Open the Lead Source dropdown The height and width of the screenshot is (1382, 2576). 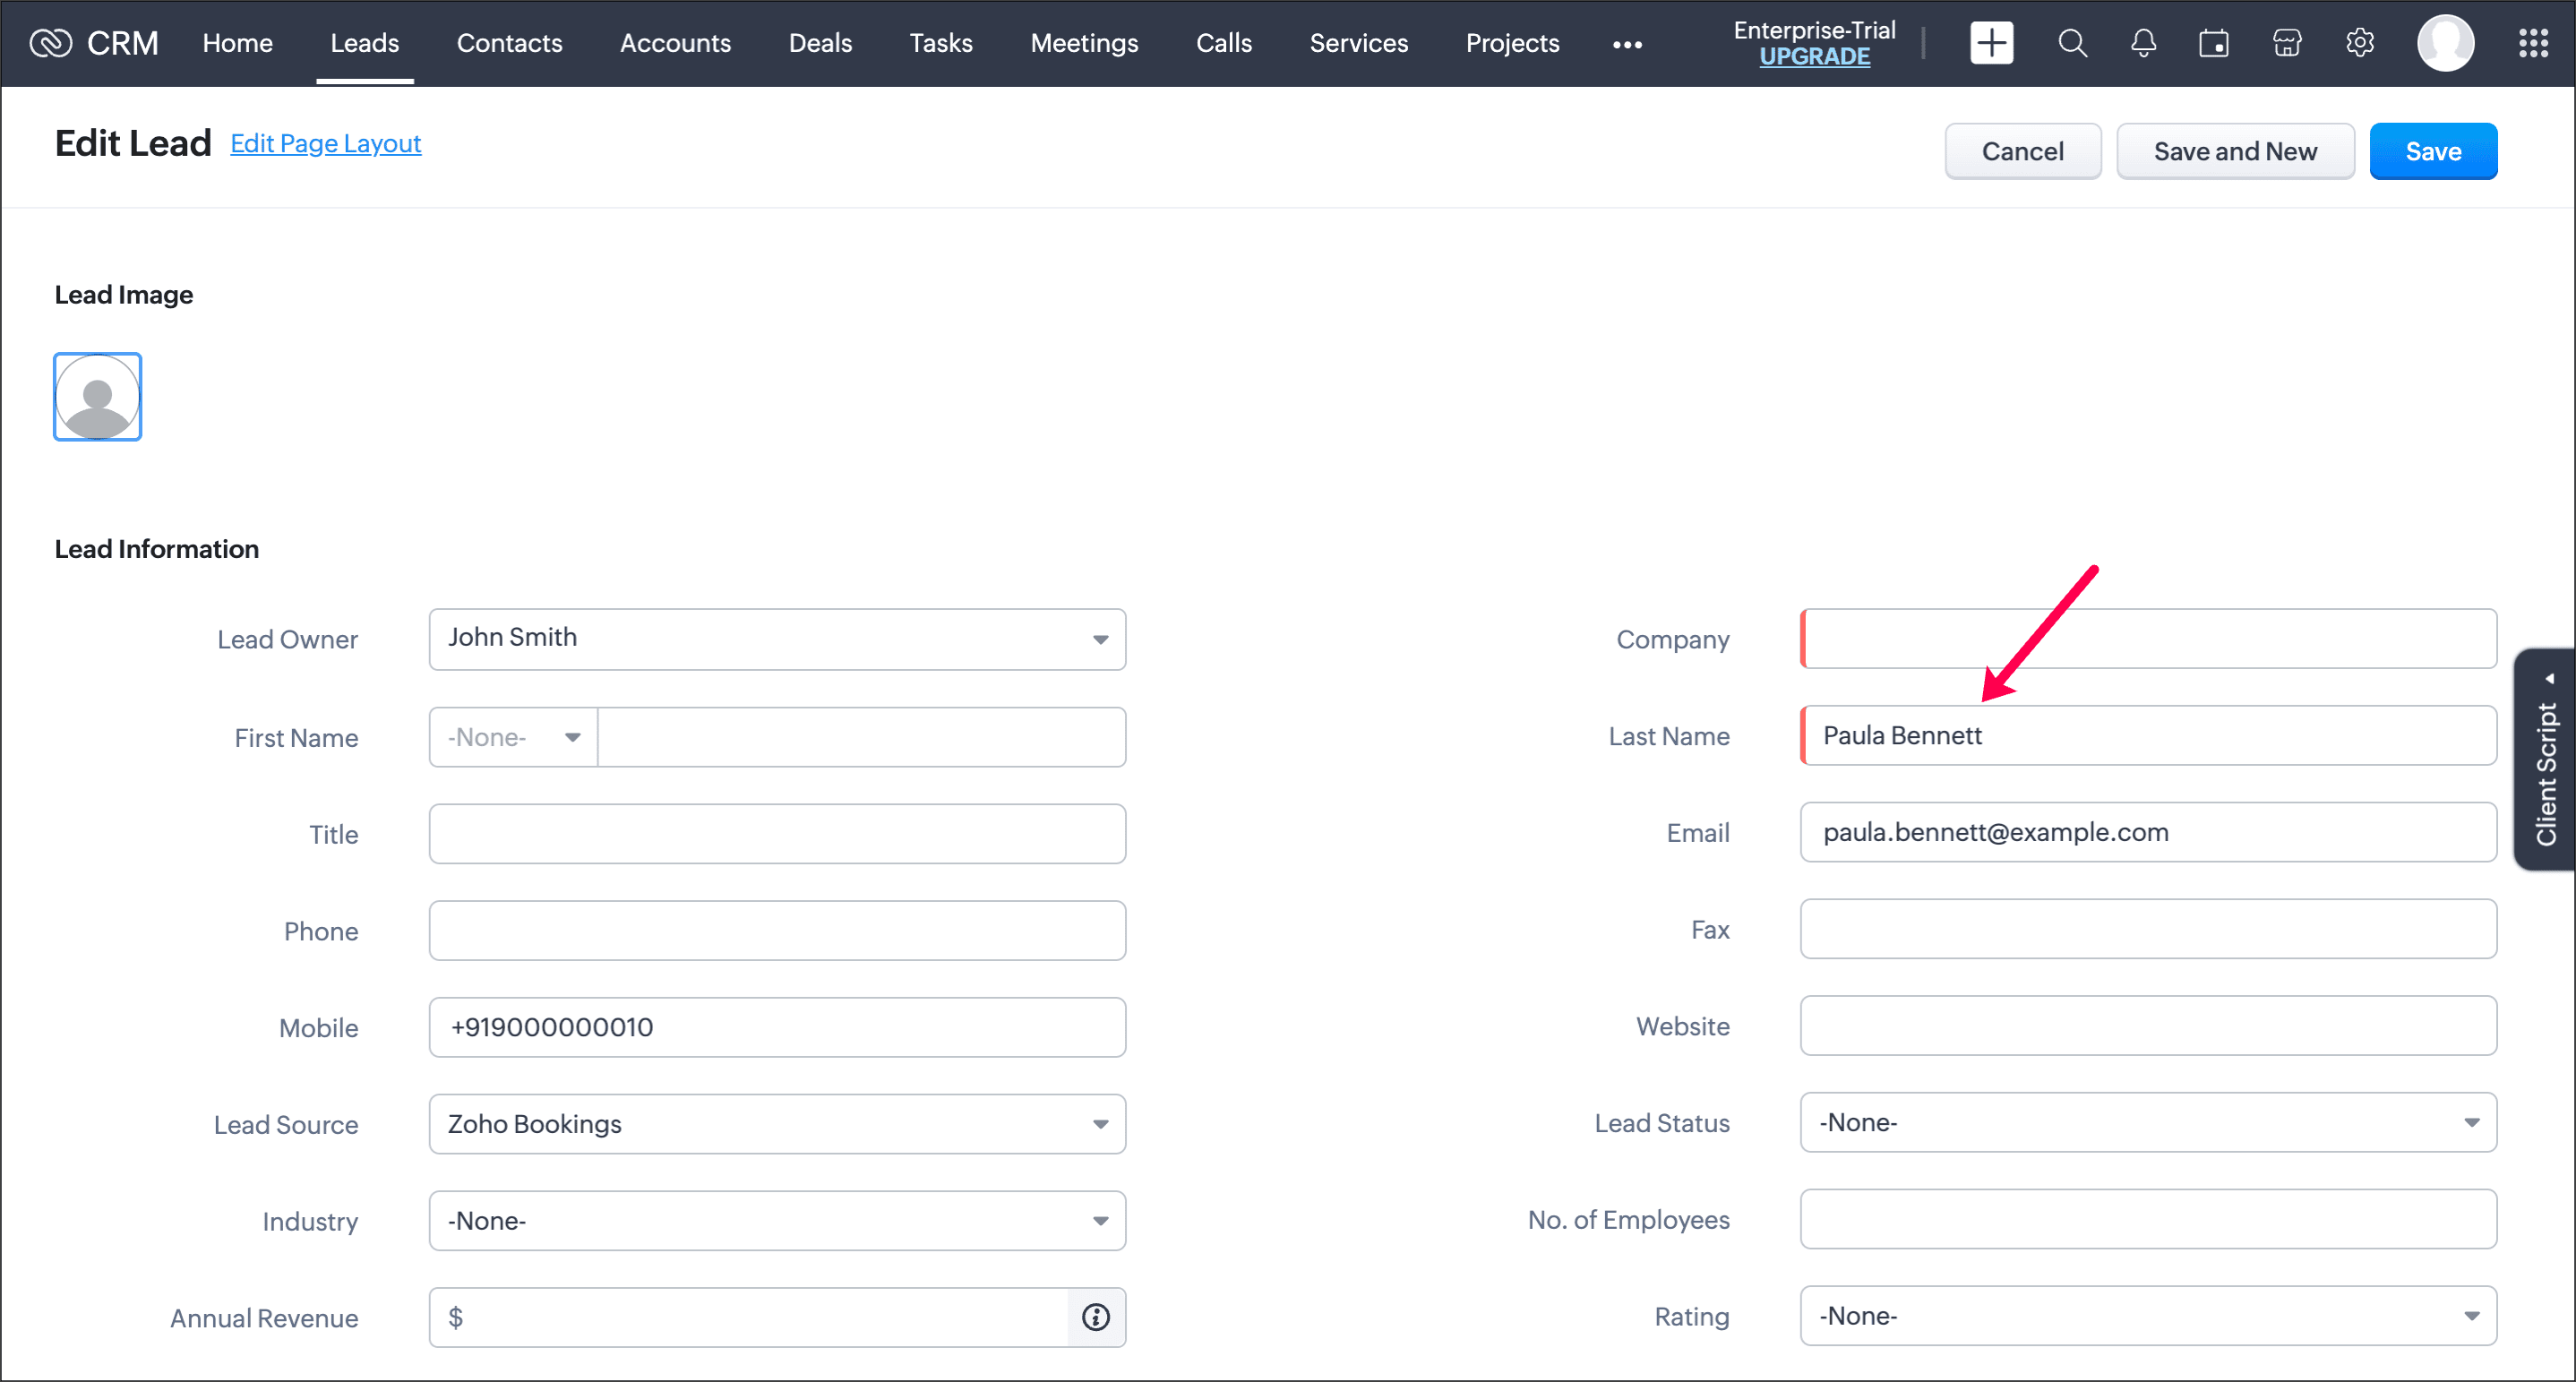[x=777, y=1124]
